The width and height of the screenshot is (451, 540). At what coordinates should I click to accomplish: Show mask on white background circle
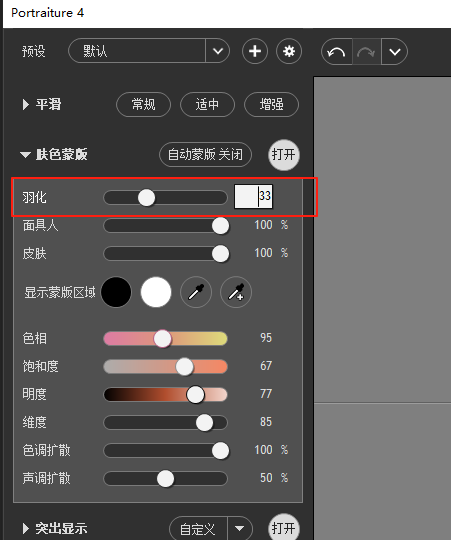coord(156,292)
